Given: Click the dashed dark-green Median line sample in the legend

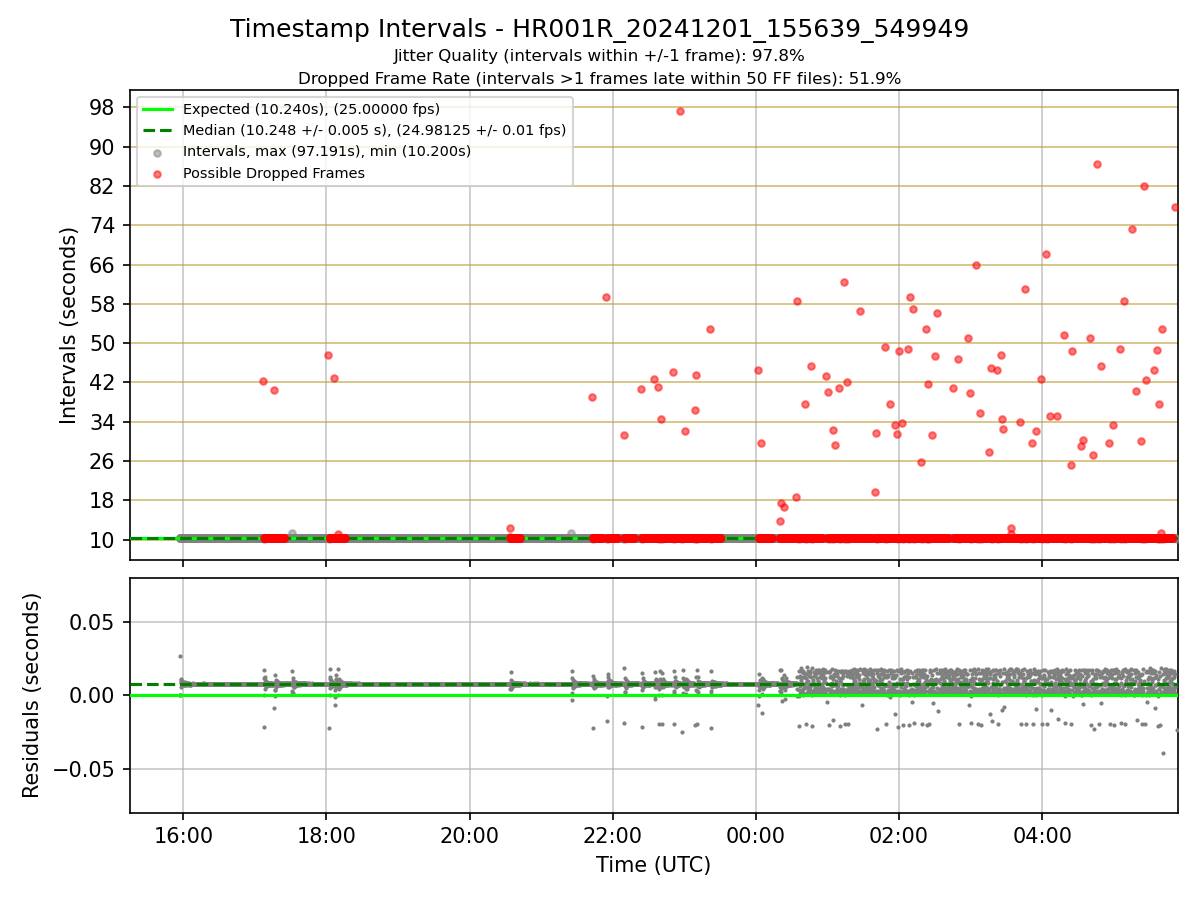Looking at the screenshot, I should 158,130.
